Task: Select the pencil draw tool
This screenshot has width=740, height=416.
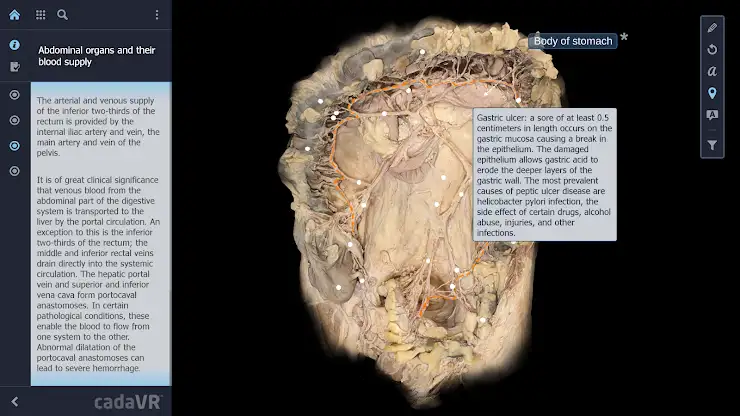Action: tap(712, 28)
